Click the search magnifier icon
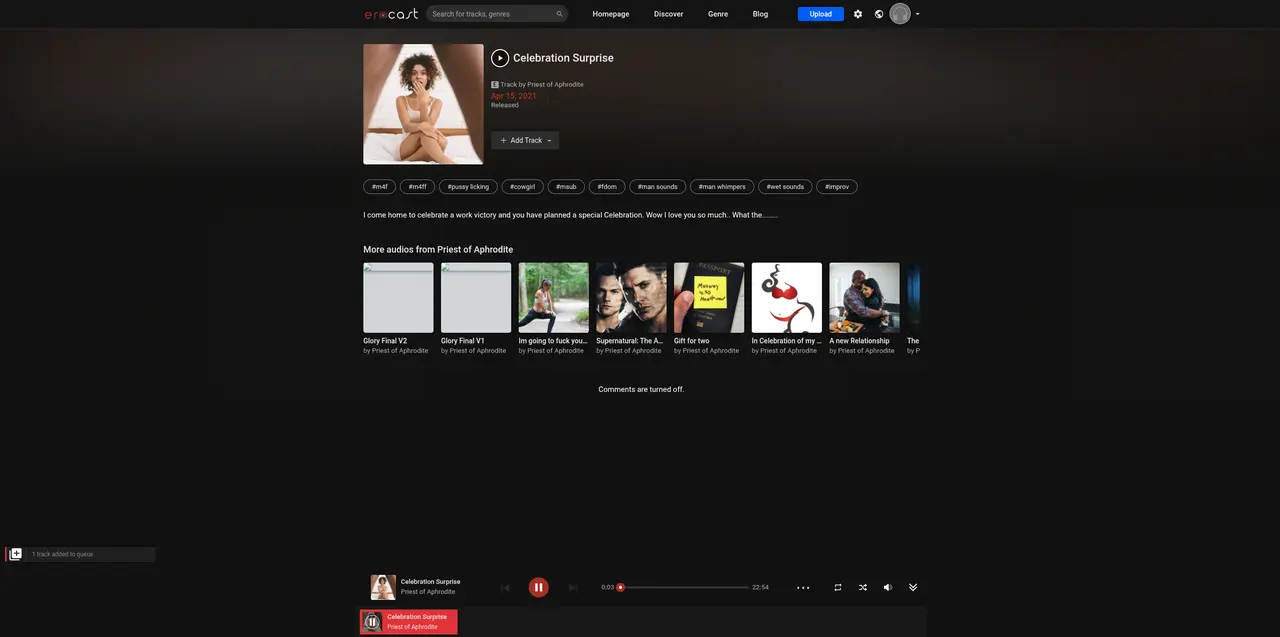The width and height of the screenshot is (1280, 637). pos(560,14)
